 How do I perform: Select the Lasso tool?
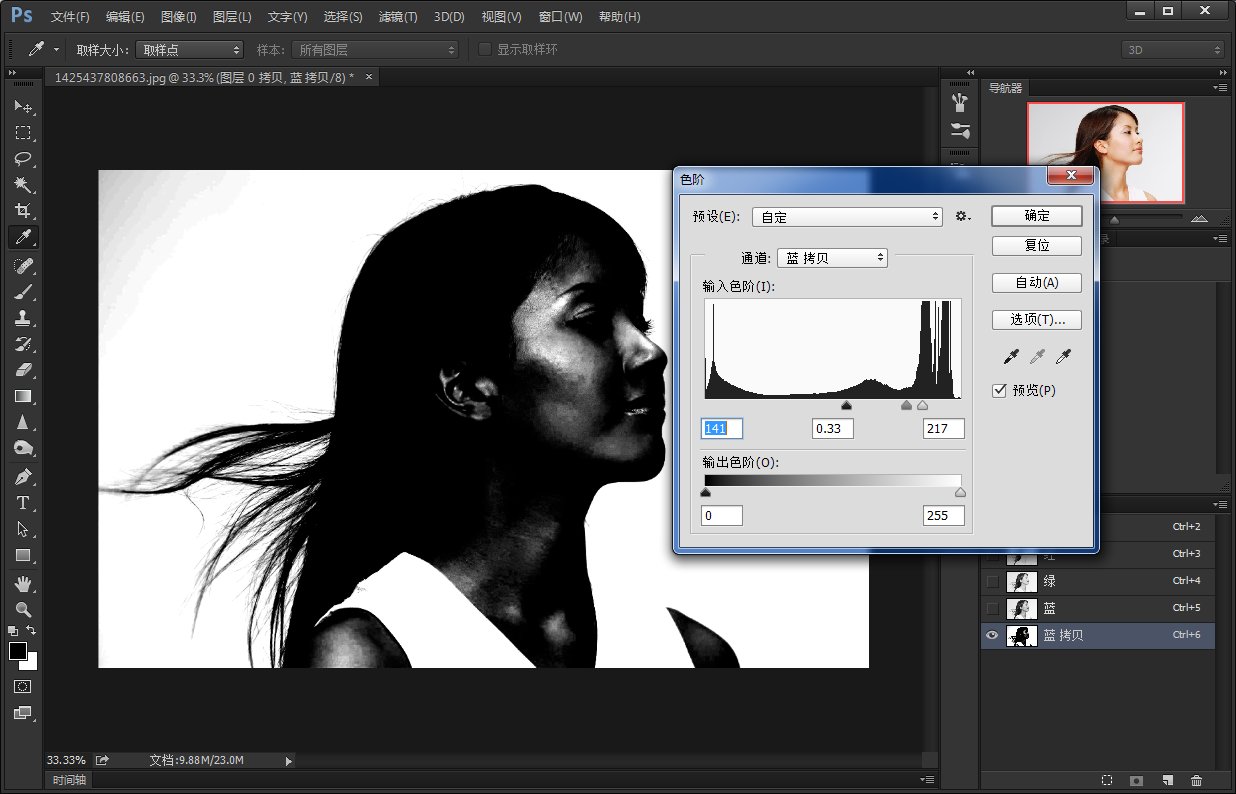tap(23, 159)
